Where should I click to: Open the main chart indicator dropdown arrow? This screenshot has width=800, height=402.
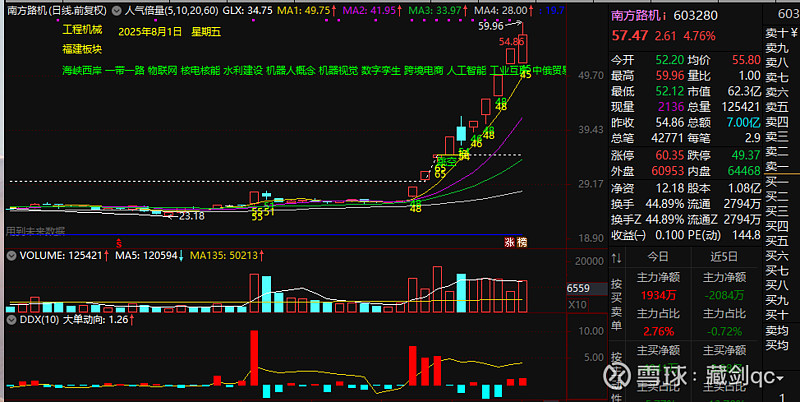117,10
